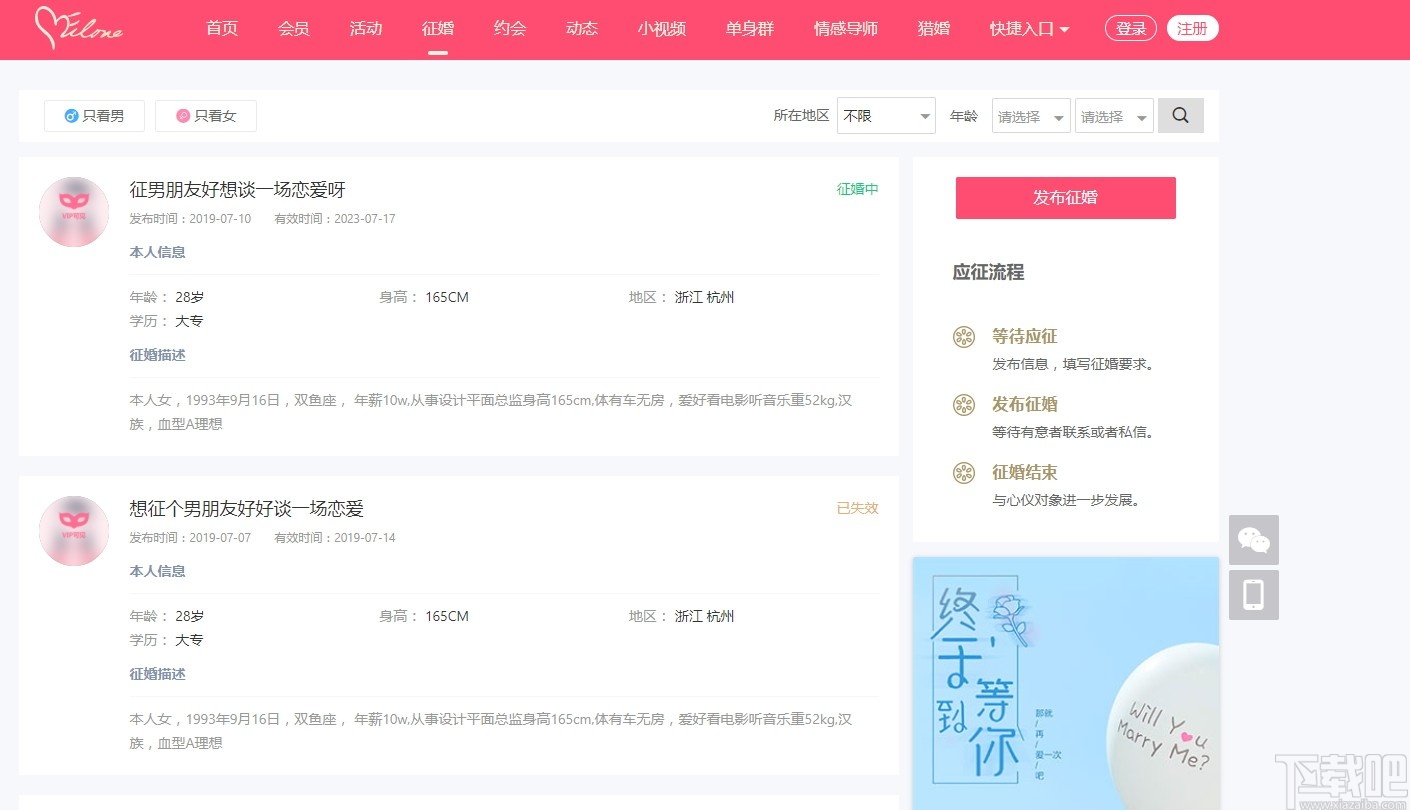This screenshot has width=1410, height=810.
Task: Click the 征婚中 status label
Action: click(856, 188)
